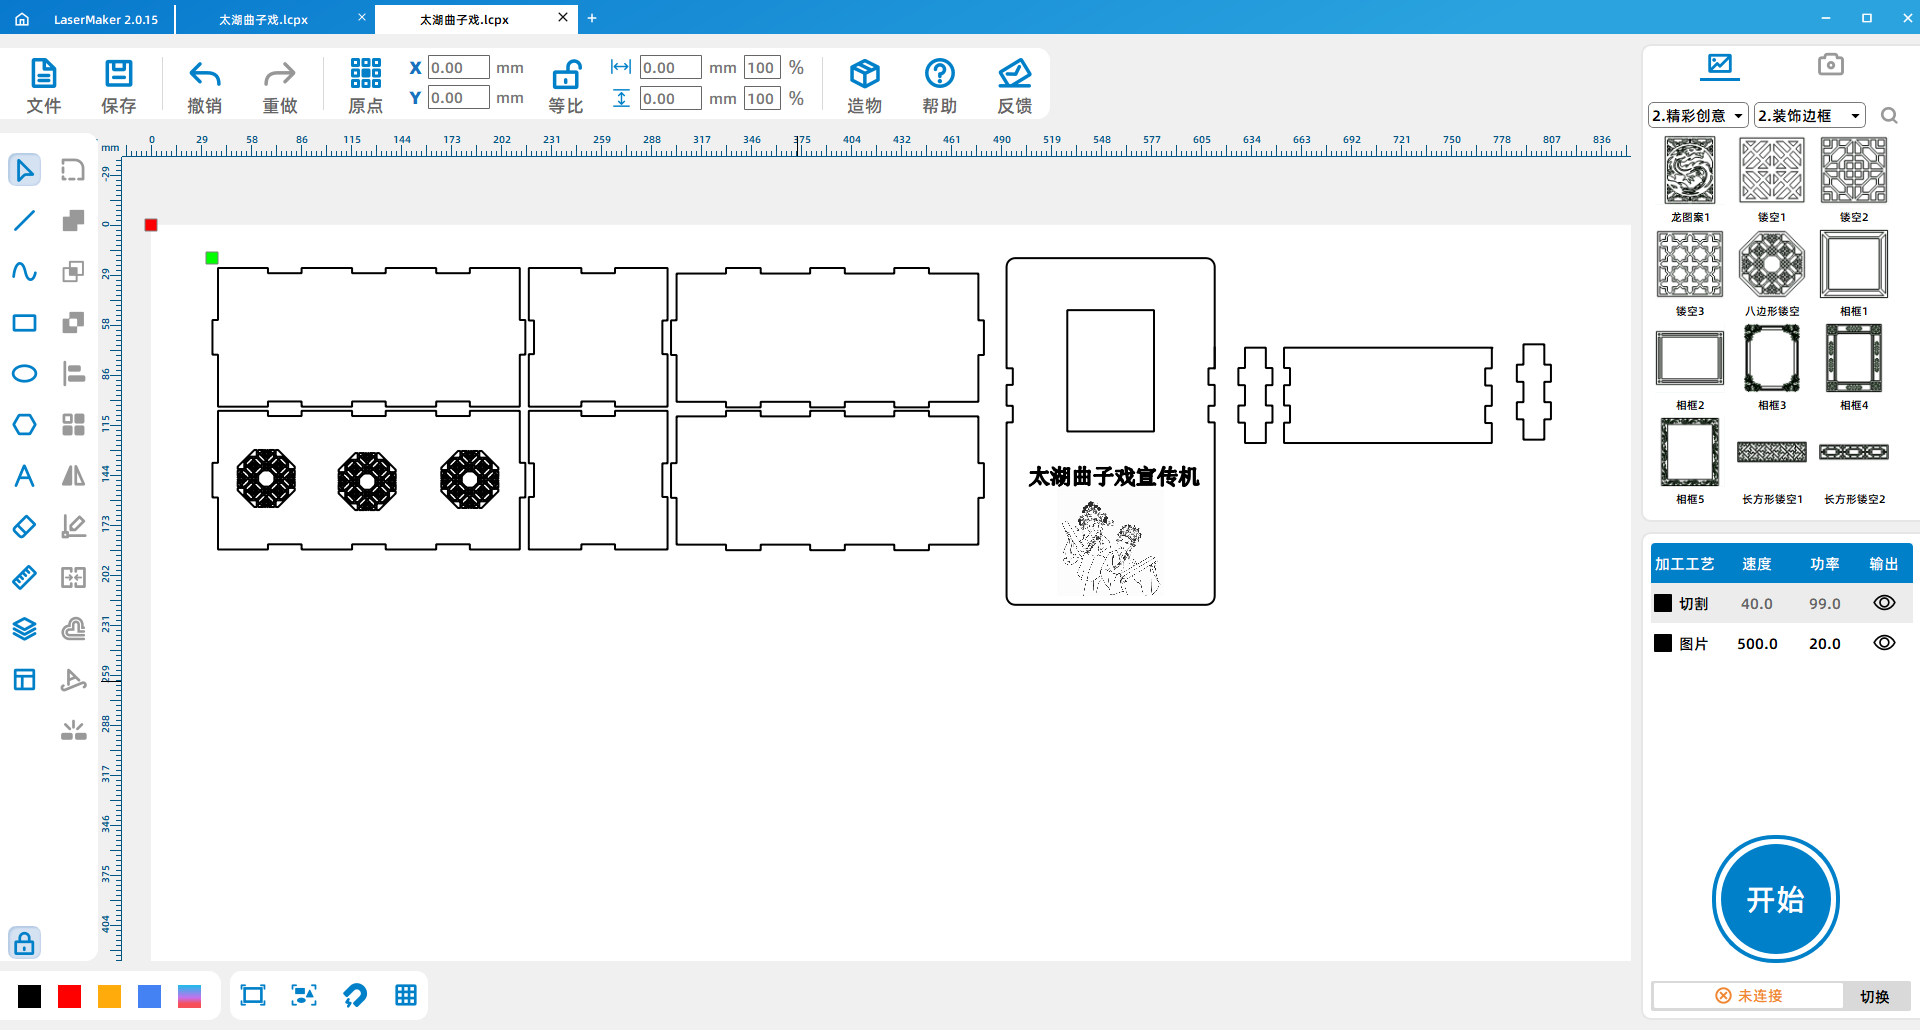Click the fit-to-frame view icon
This screenshot has height=1030, width=1920.
coord(253,995)
